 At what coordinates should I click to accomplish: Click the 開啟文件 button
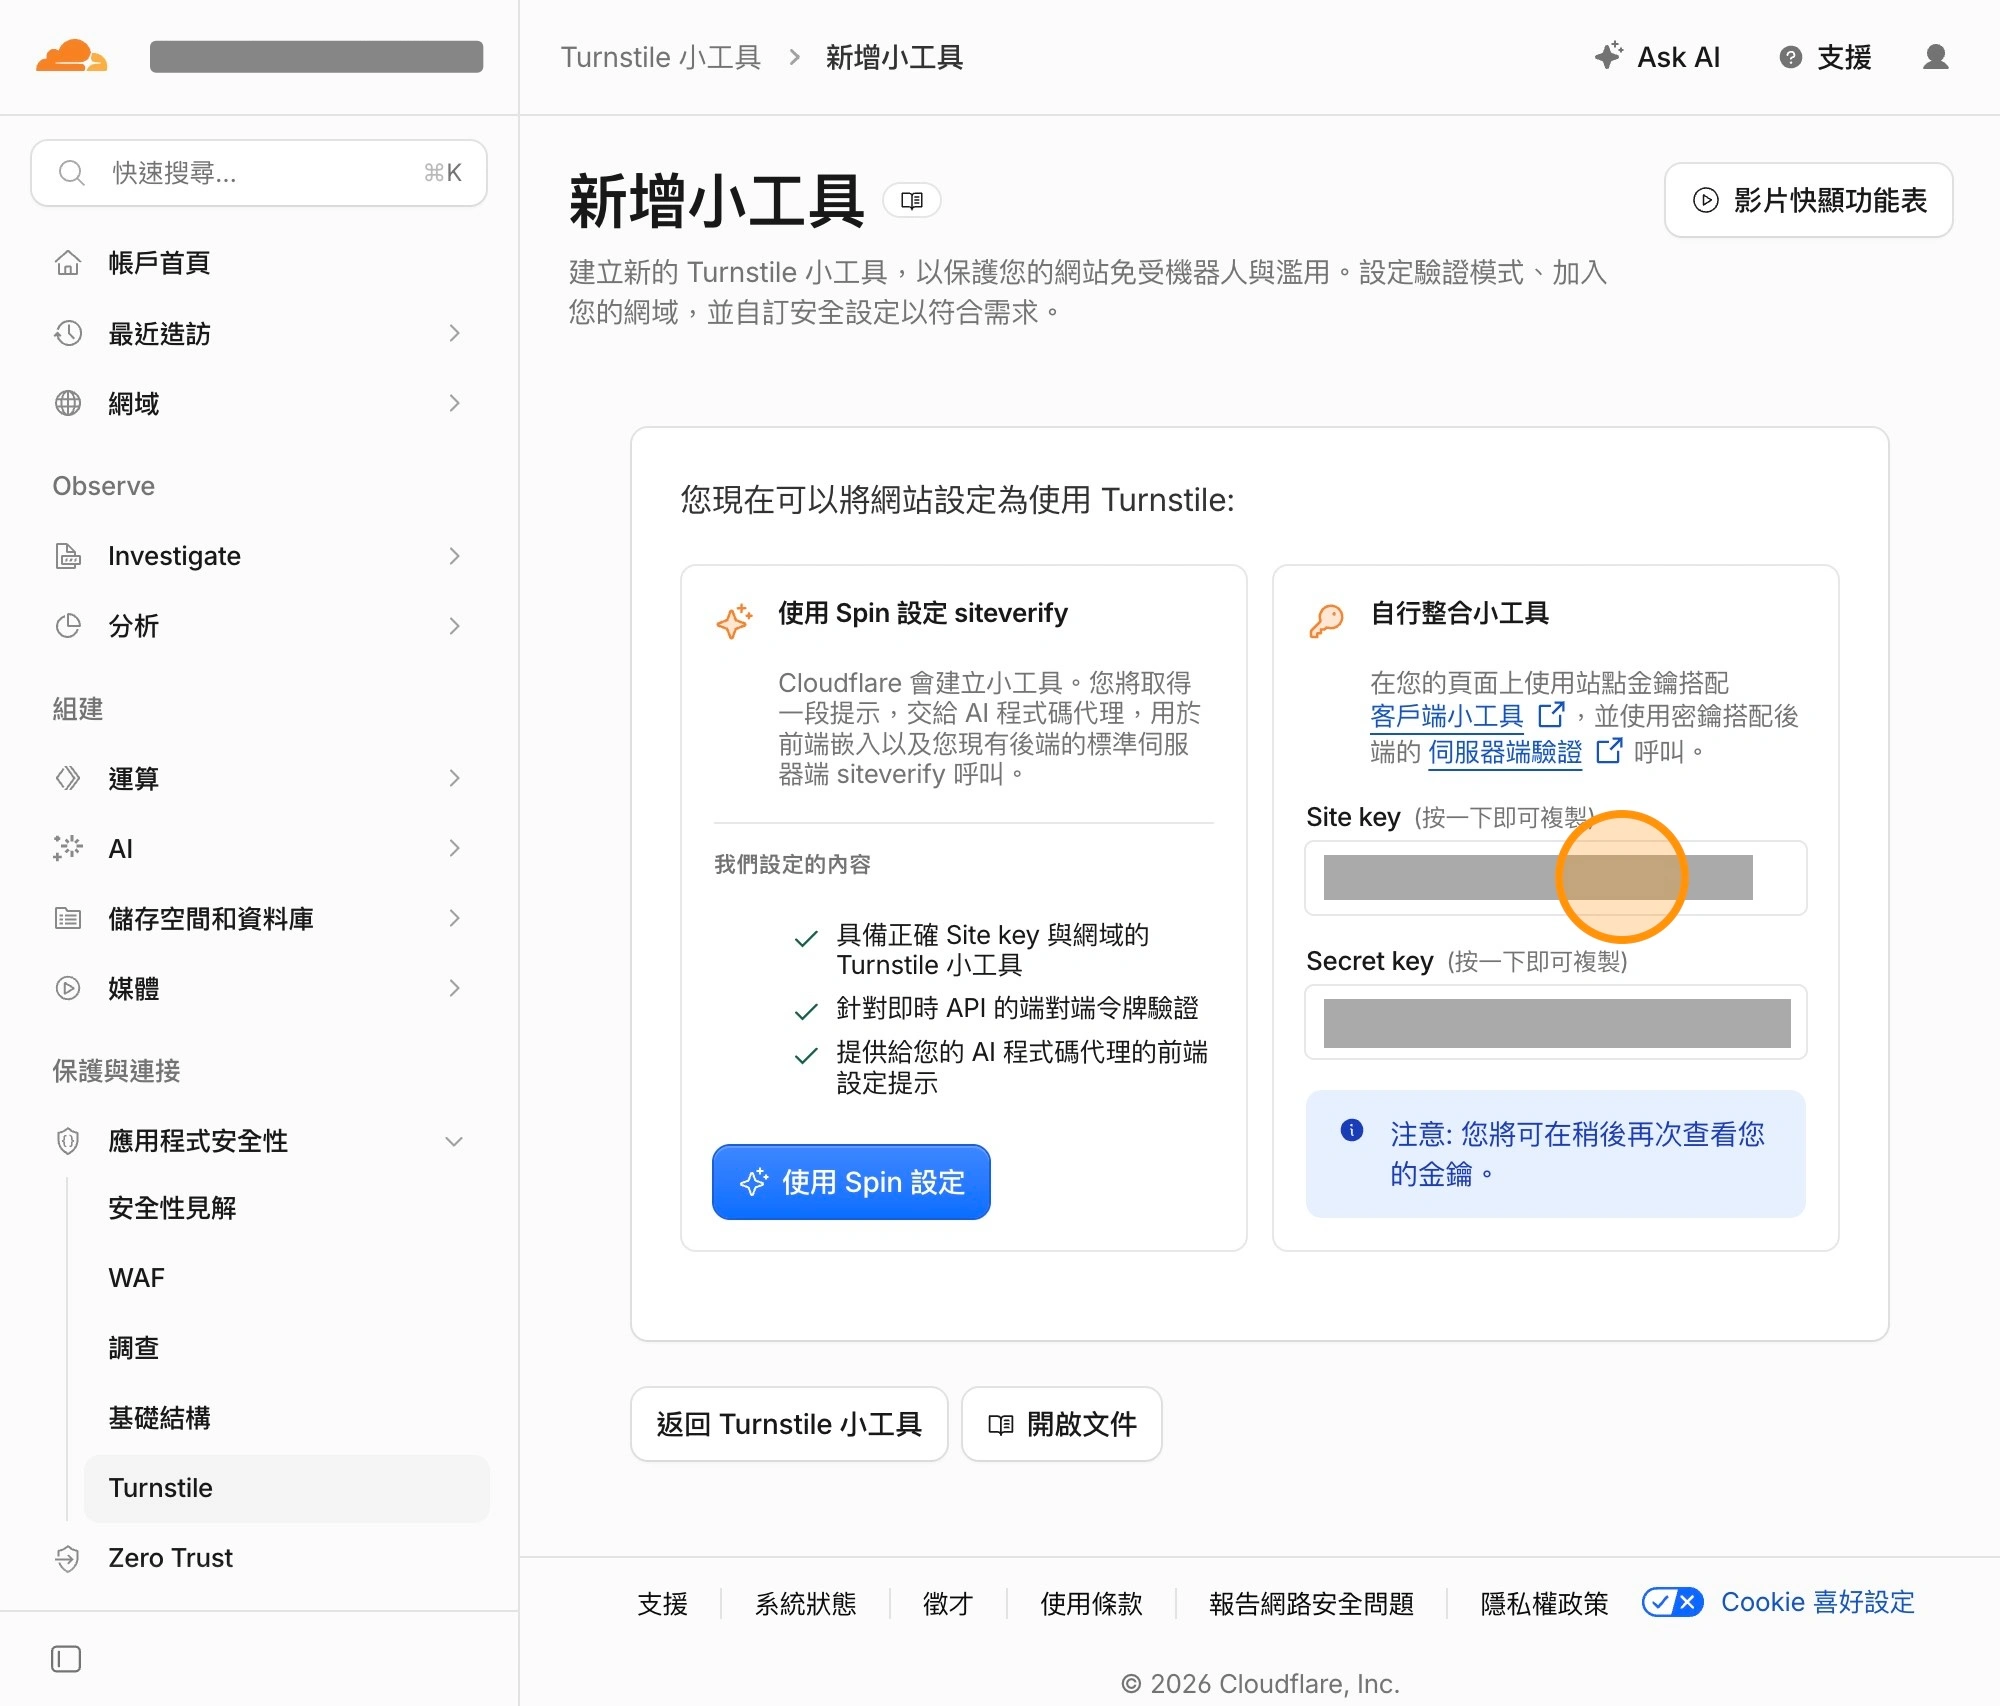(x=1061, y=1424)
